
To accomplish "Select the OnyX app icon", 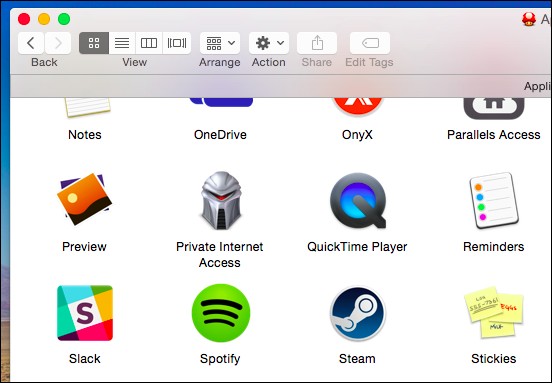I will click(358, 107).
